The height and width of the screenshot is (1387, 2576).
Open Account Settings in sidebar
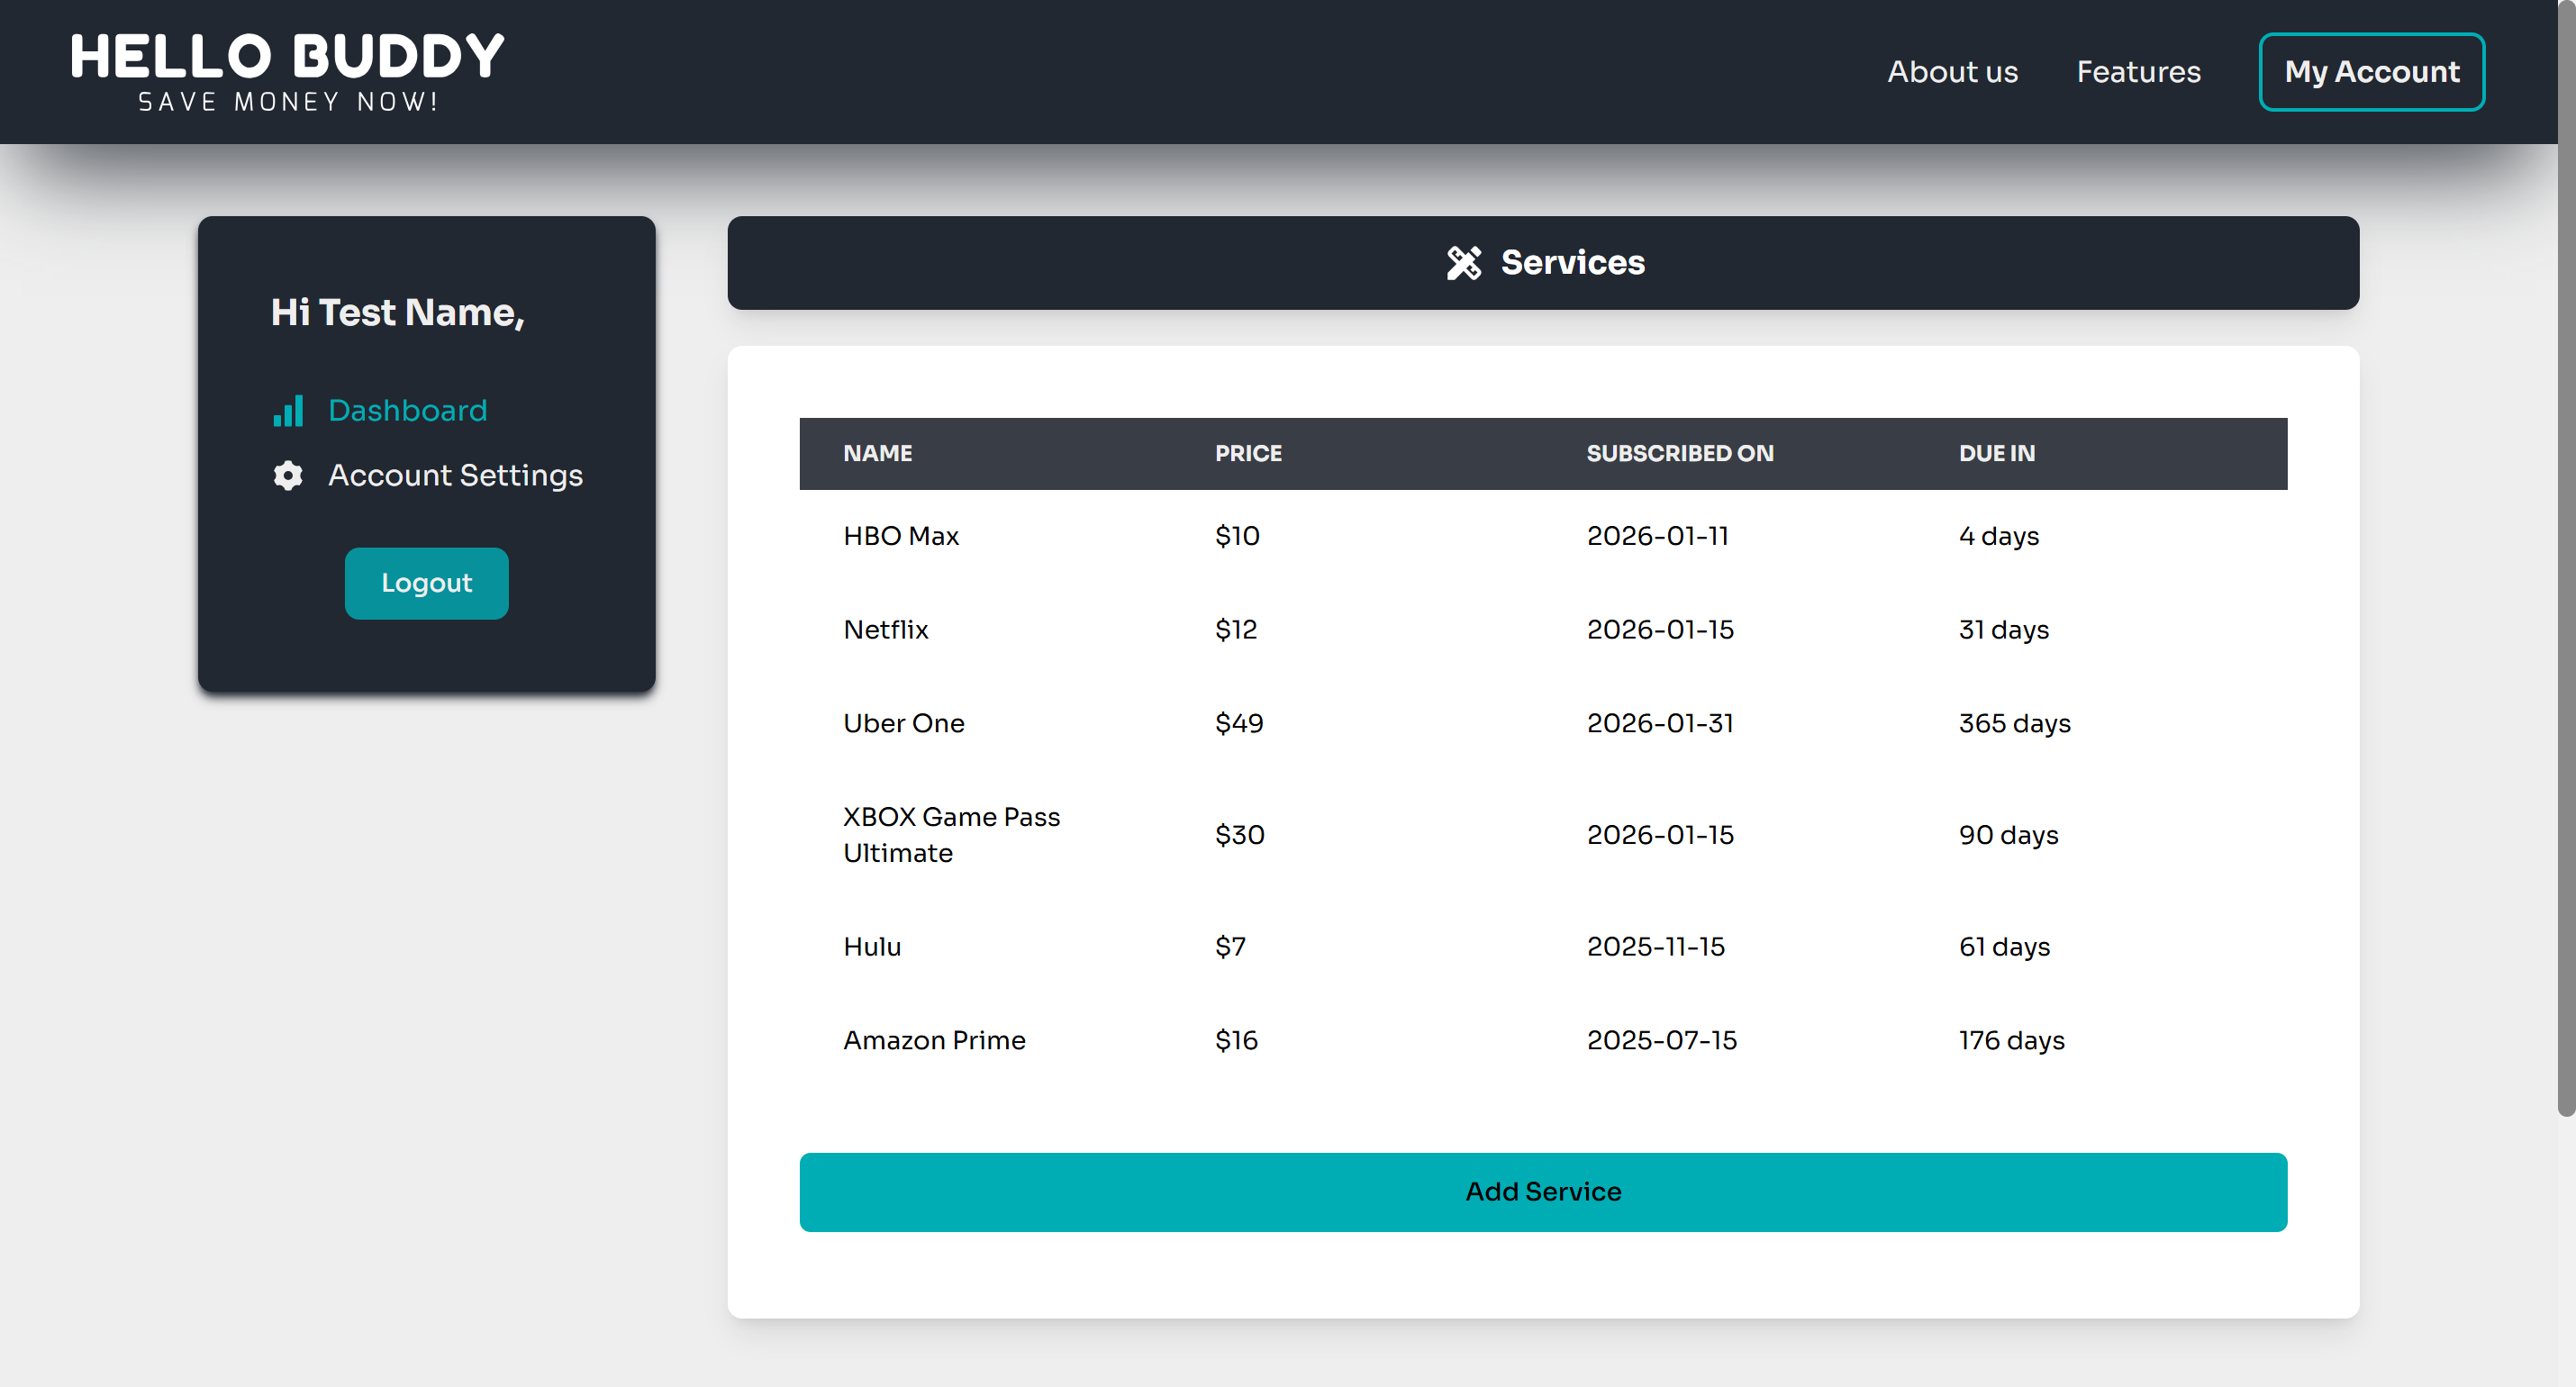pos(455,476)
